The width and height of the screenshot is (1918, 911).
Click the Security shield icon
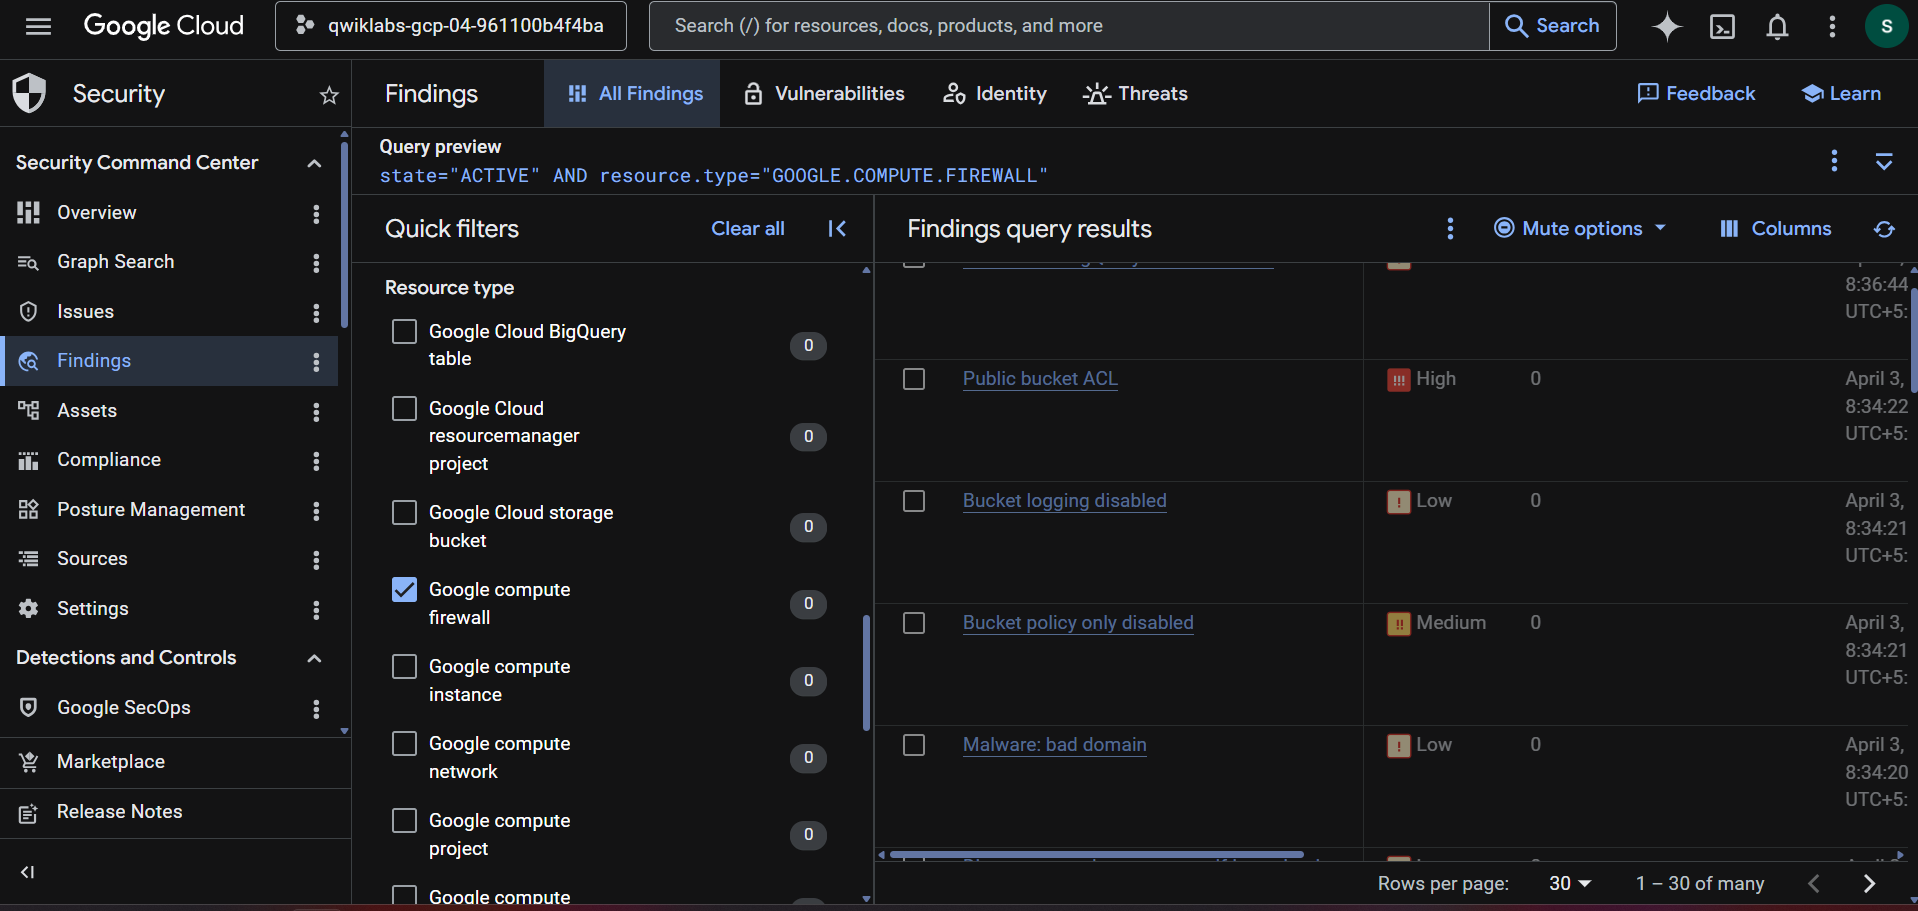point(29,93)
